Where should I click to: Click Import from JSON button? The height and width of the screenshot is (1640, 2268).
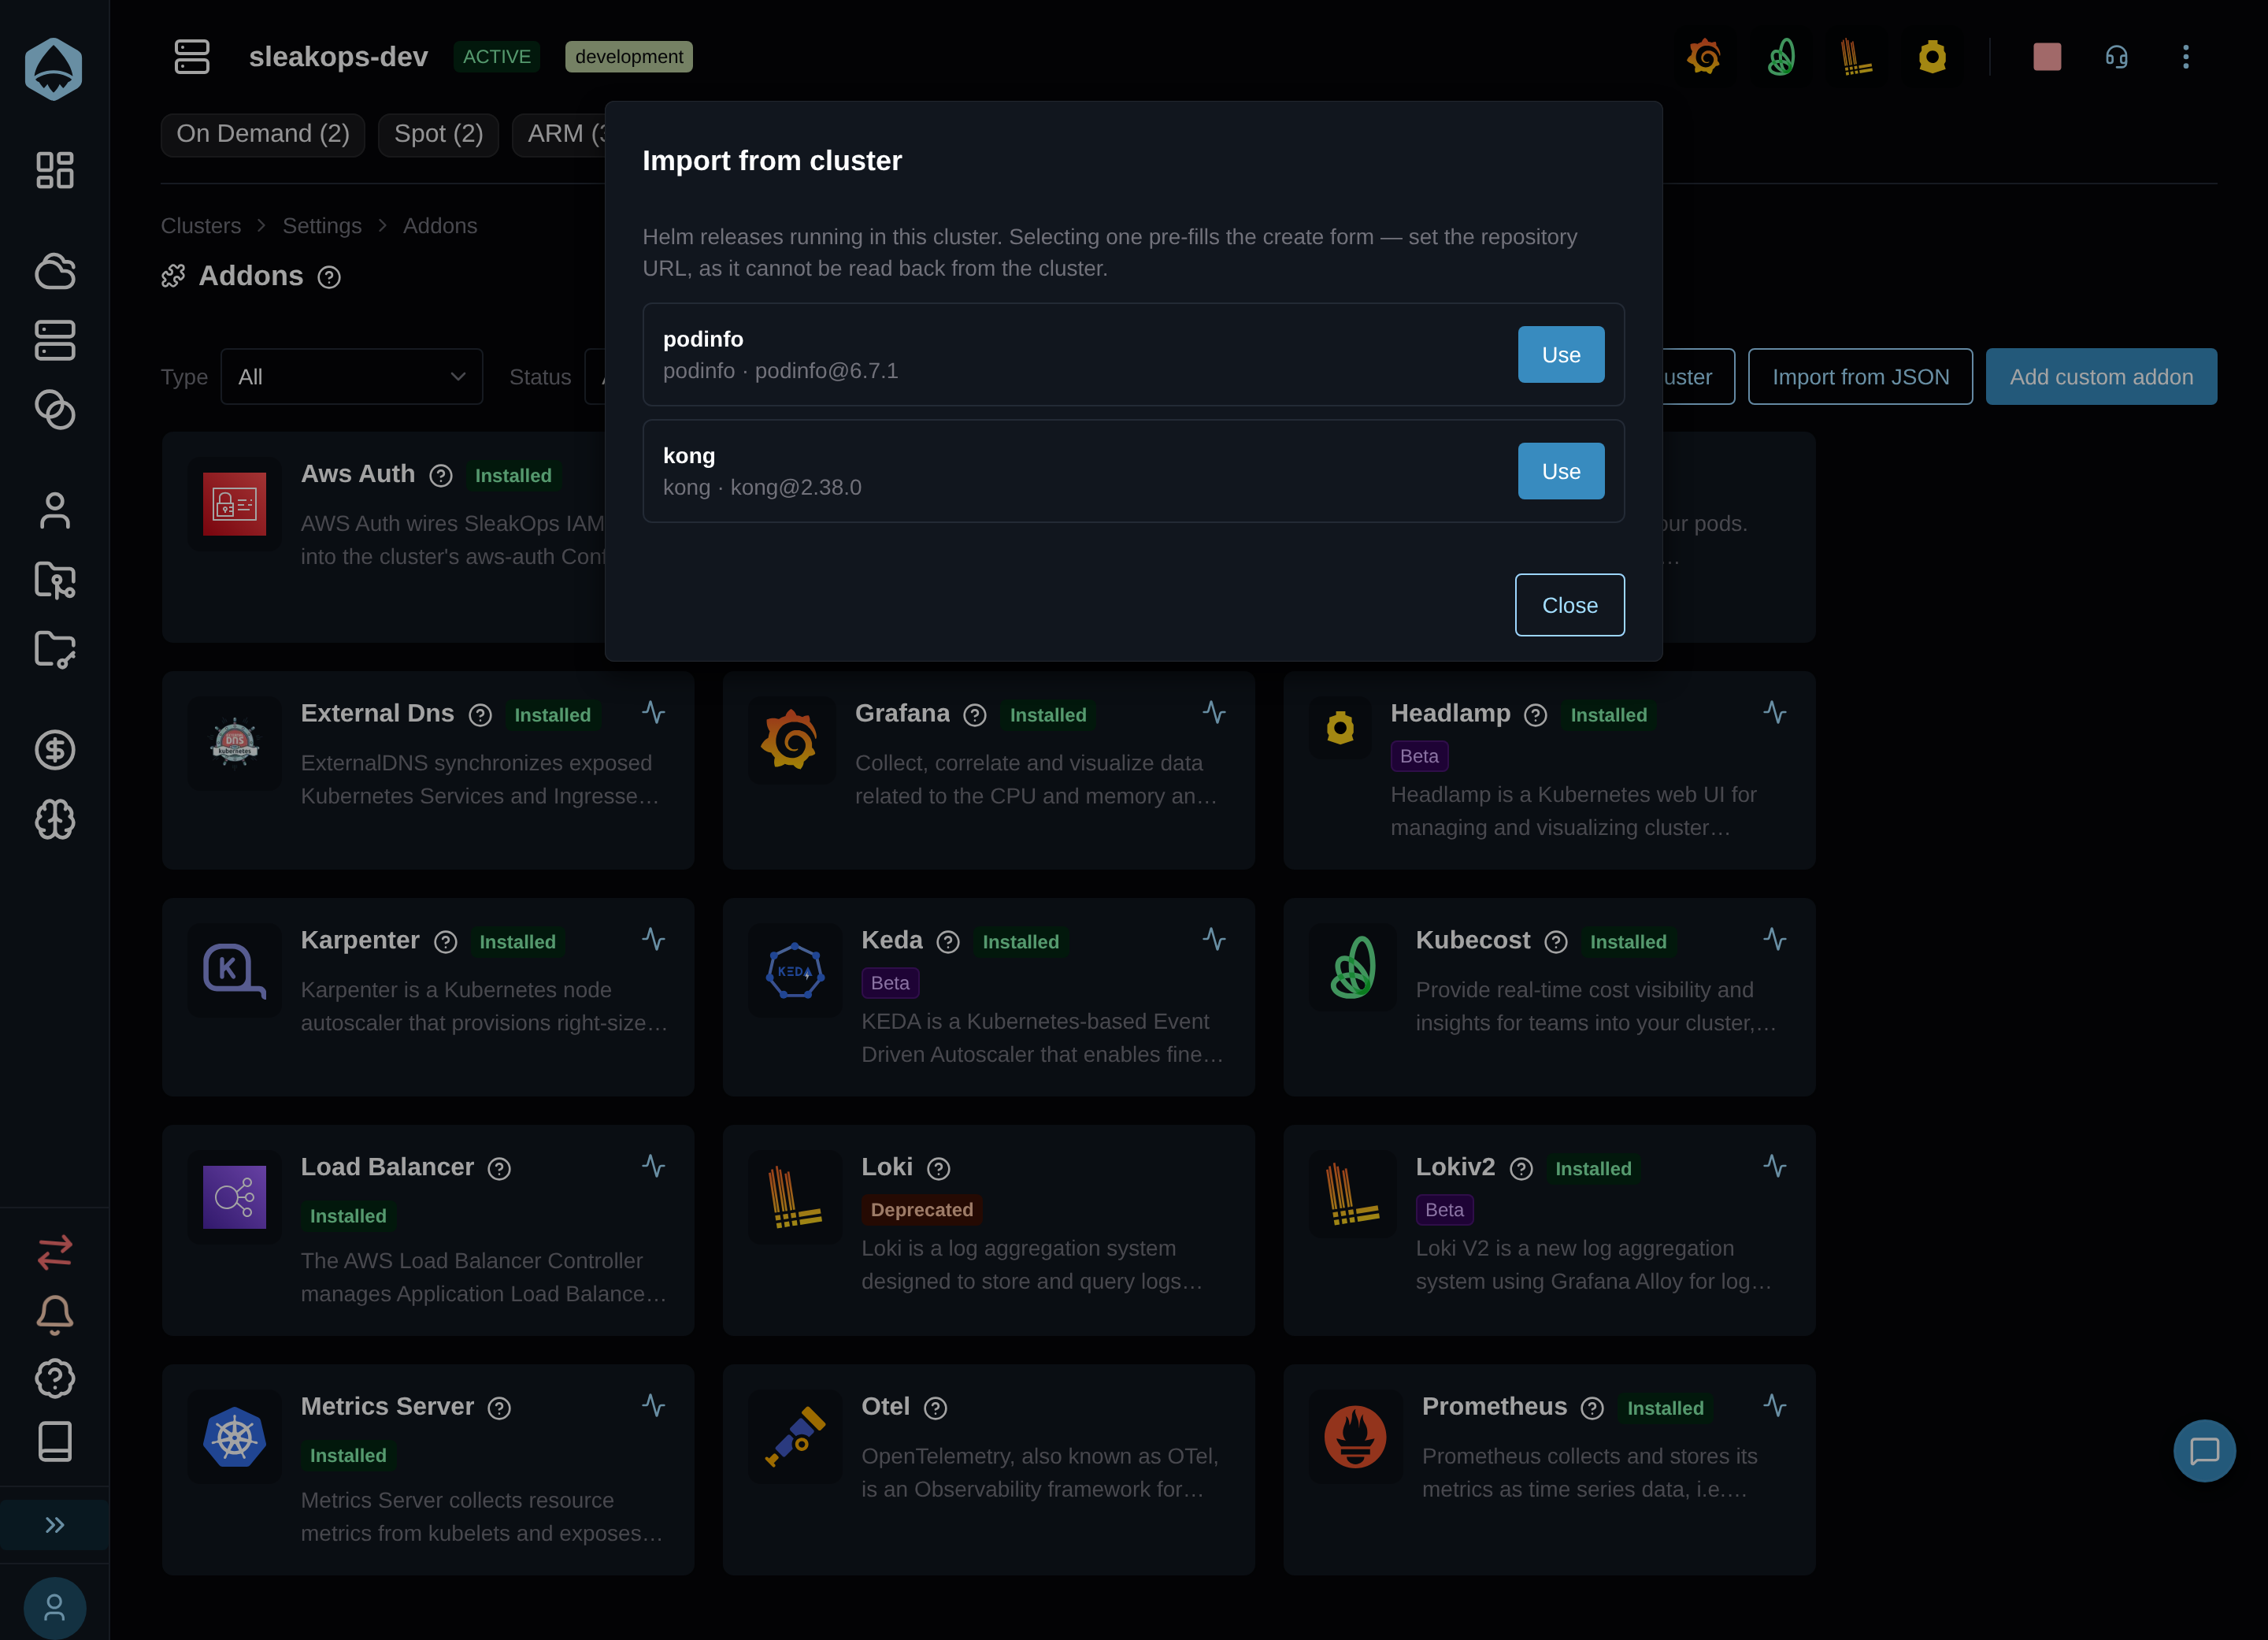[x=1860, y=376]
